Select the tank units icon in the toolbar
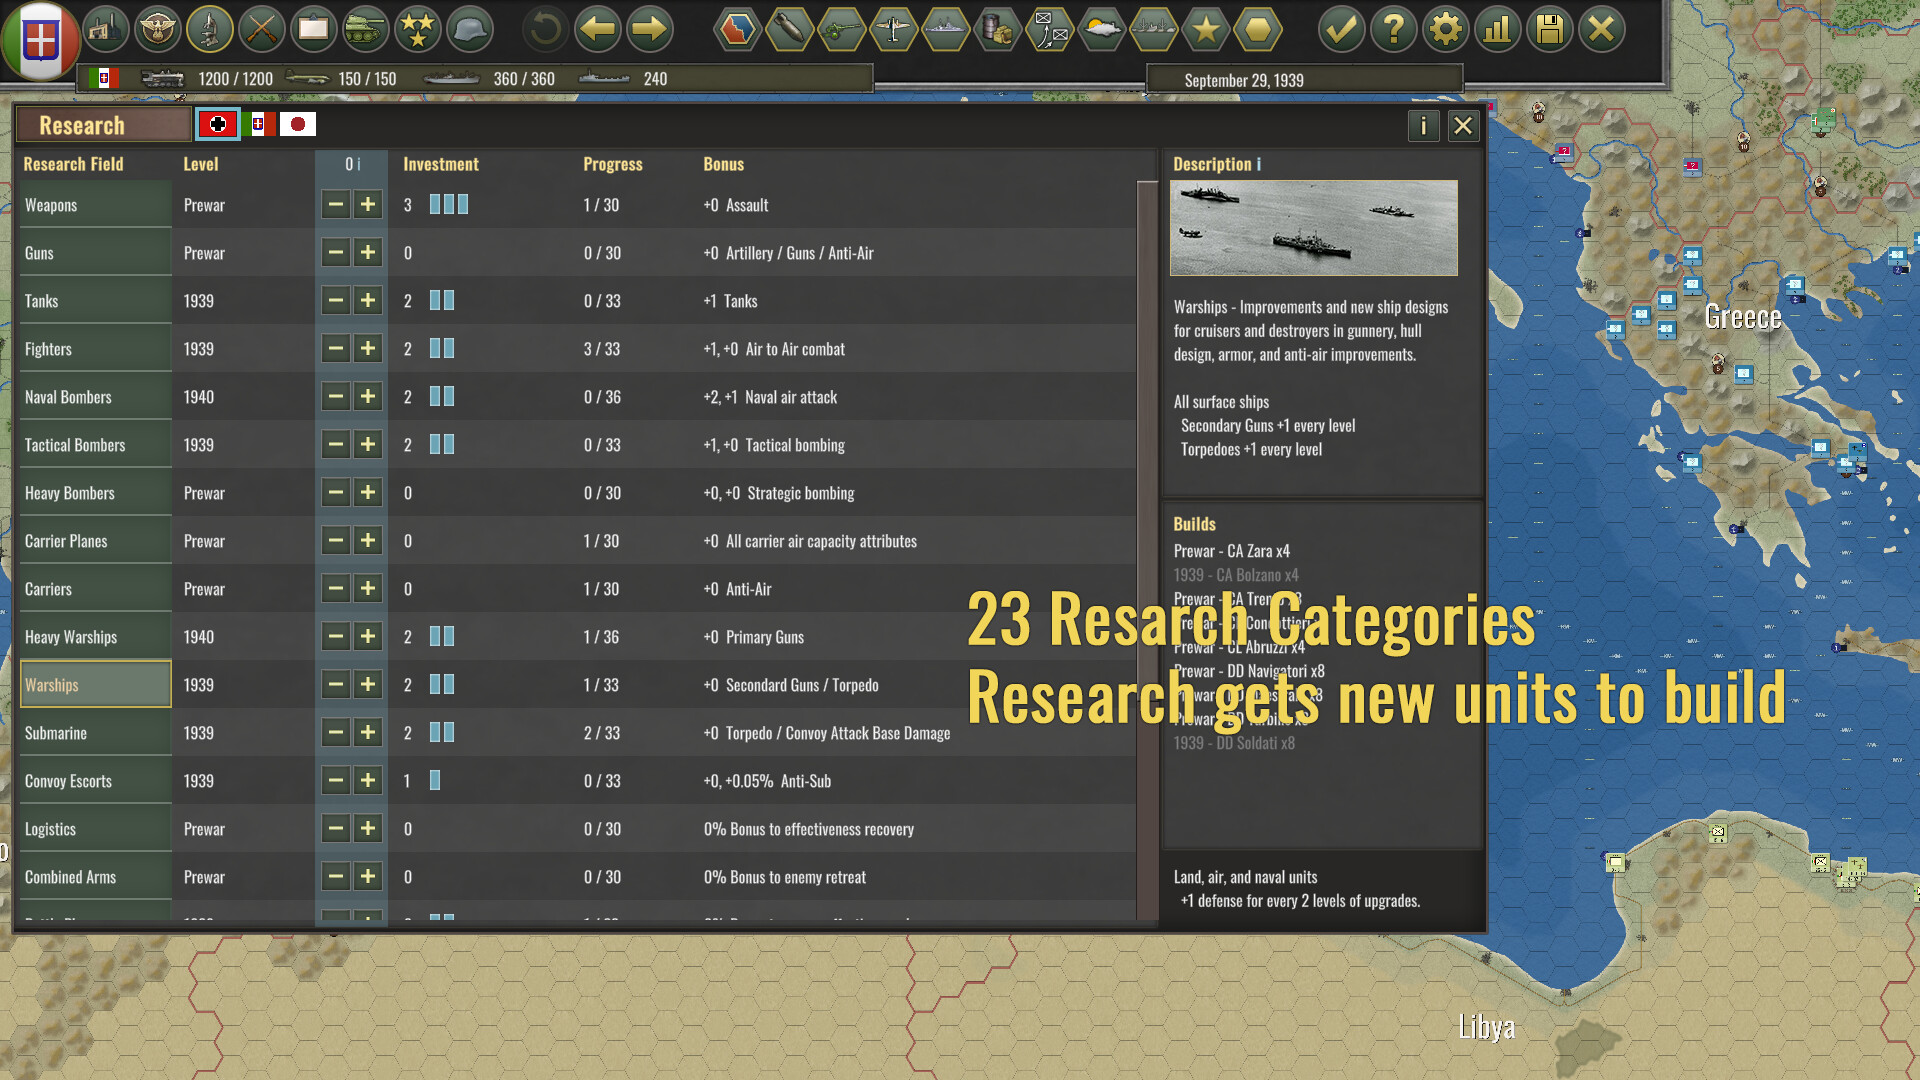This screenshot has height=1080, width=1920. click(366, 29)
